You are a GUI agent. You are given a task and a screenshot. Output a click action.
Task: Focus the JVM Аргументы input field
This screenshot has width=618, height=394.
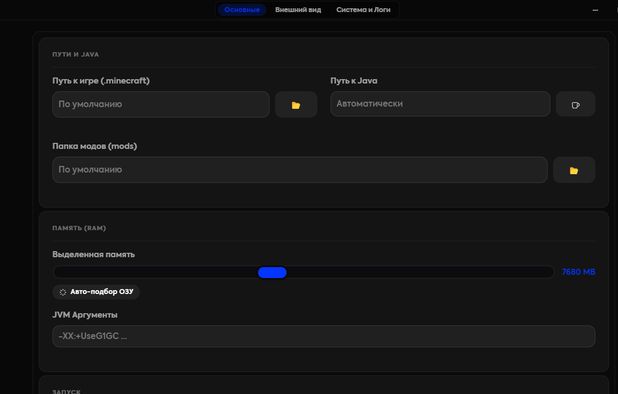324,336
